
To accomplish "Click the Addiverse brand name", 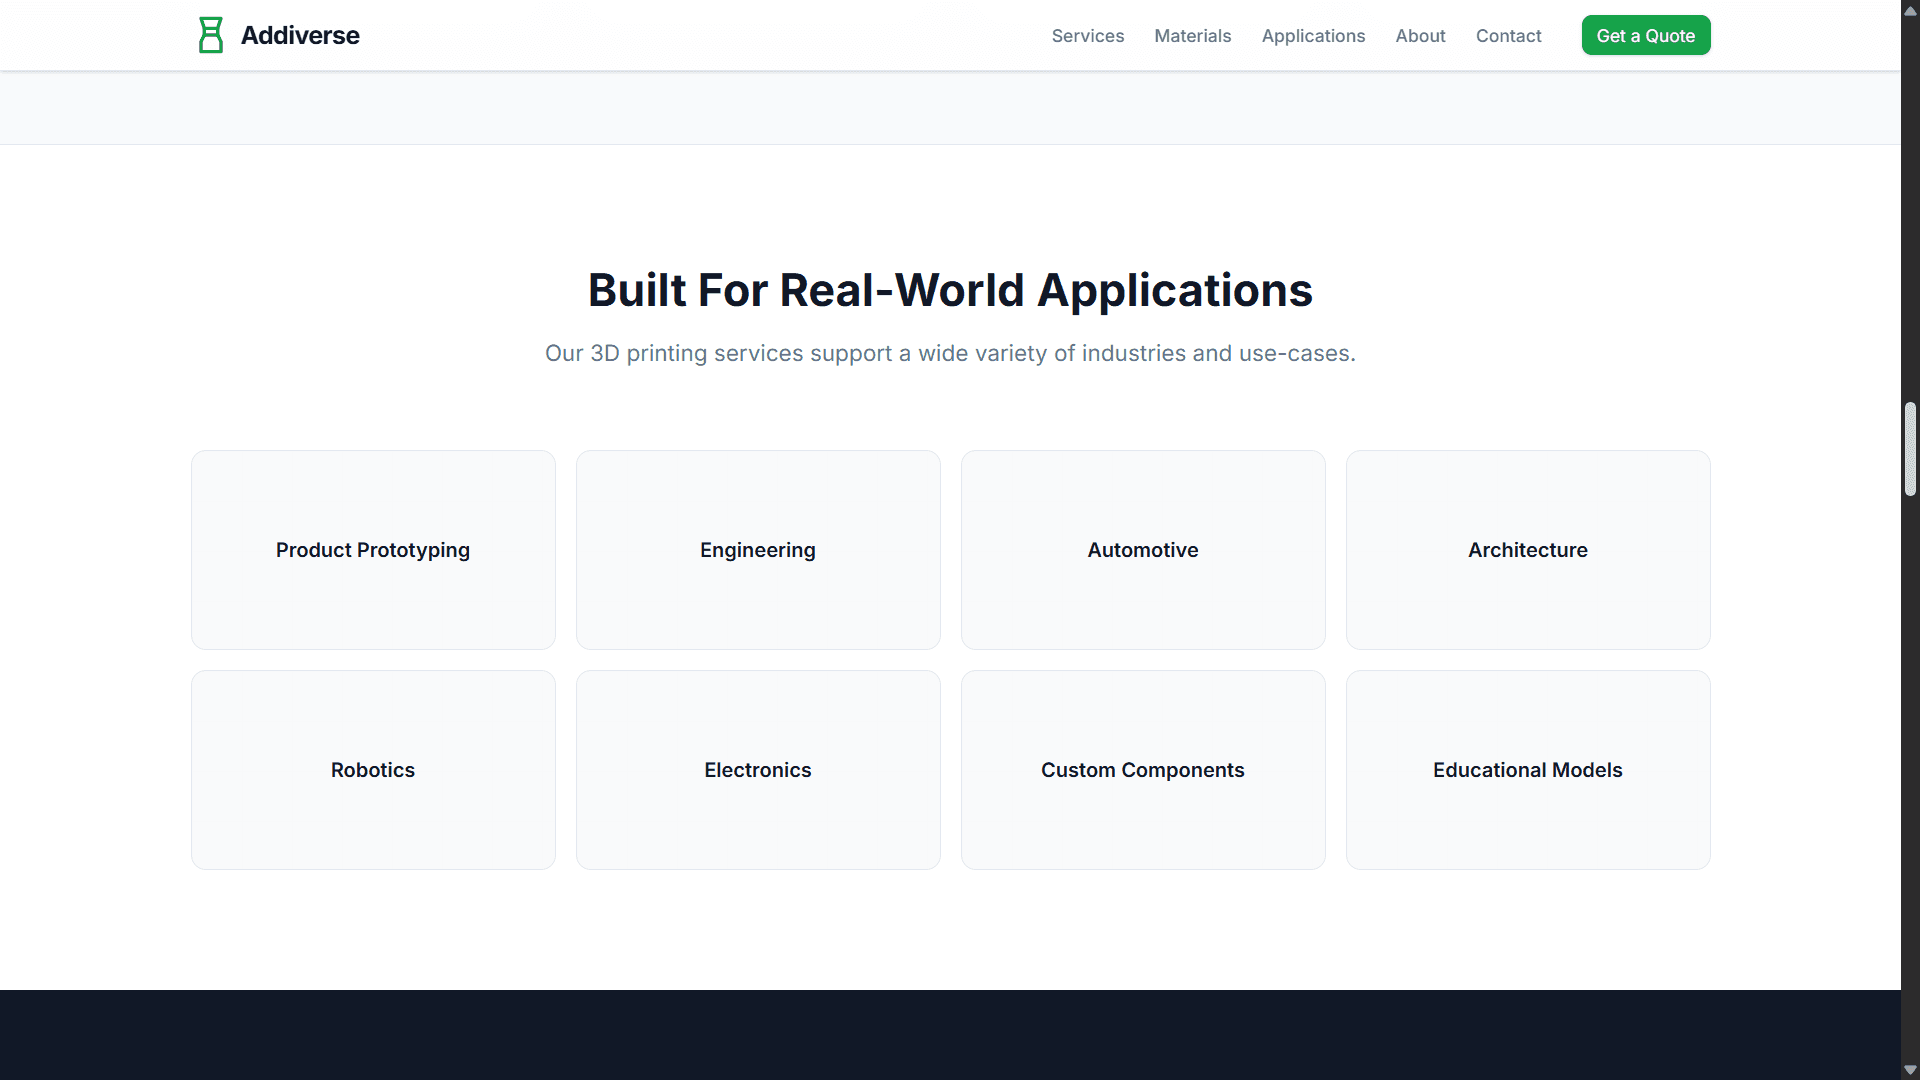I will [300, 35].
